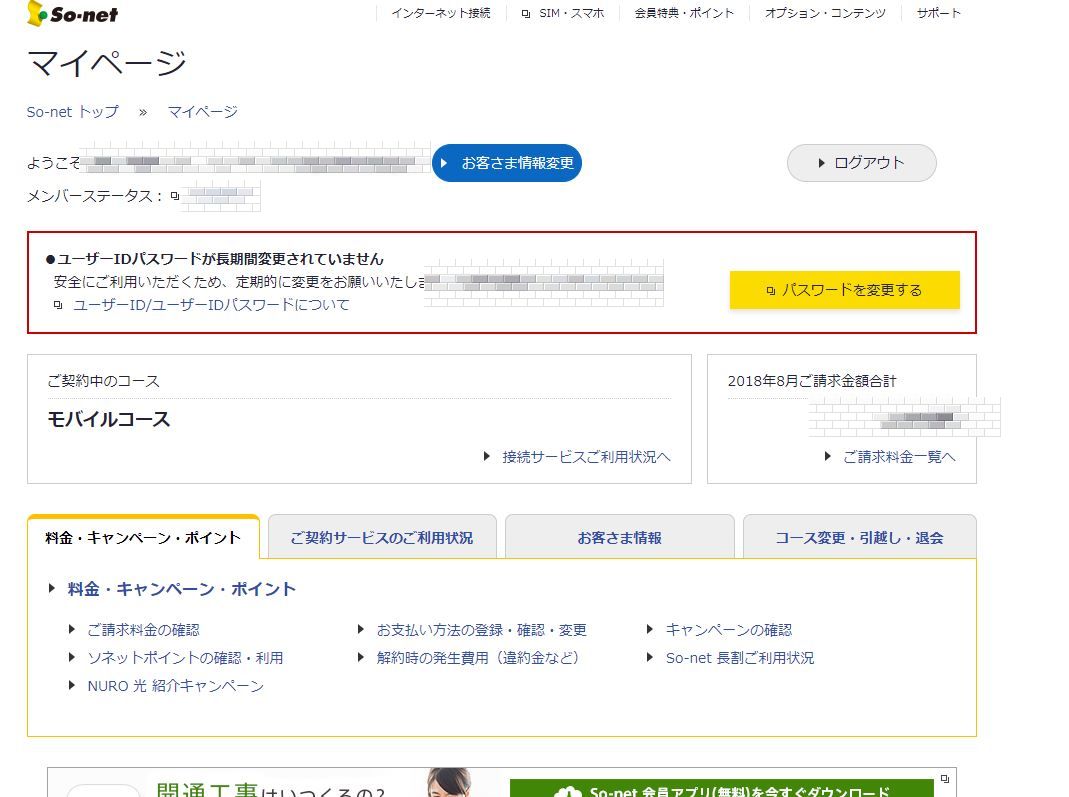Click arrow before キャンペーンの確認
The image size is (1069, 797).
(x=650, y=629)
